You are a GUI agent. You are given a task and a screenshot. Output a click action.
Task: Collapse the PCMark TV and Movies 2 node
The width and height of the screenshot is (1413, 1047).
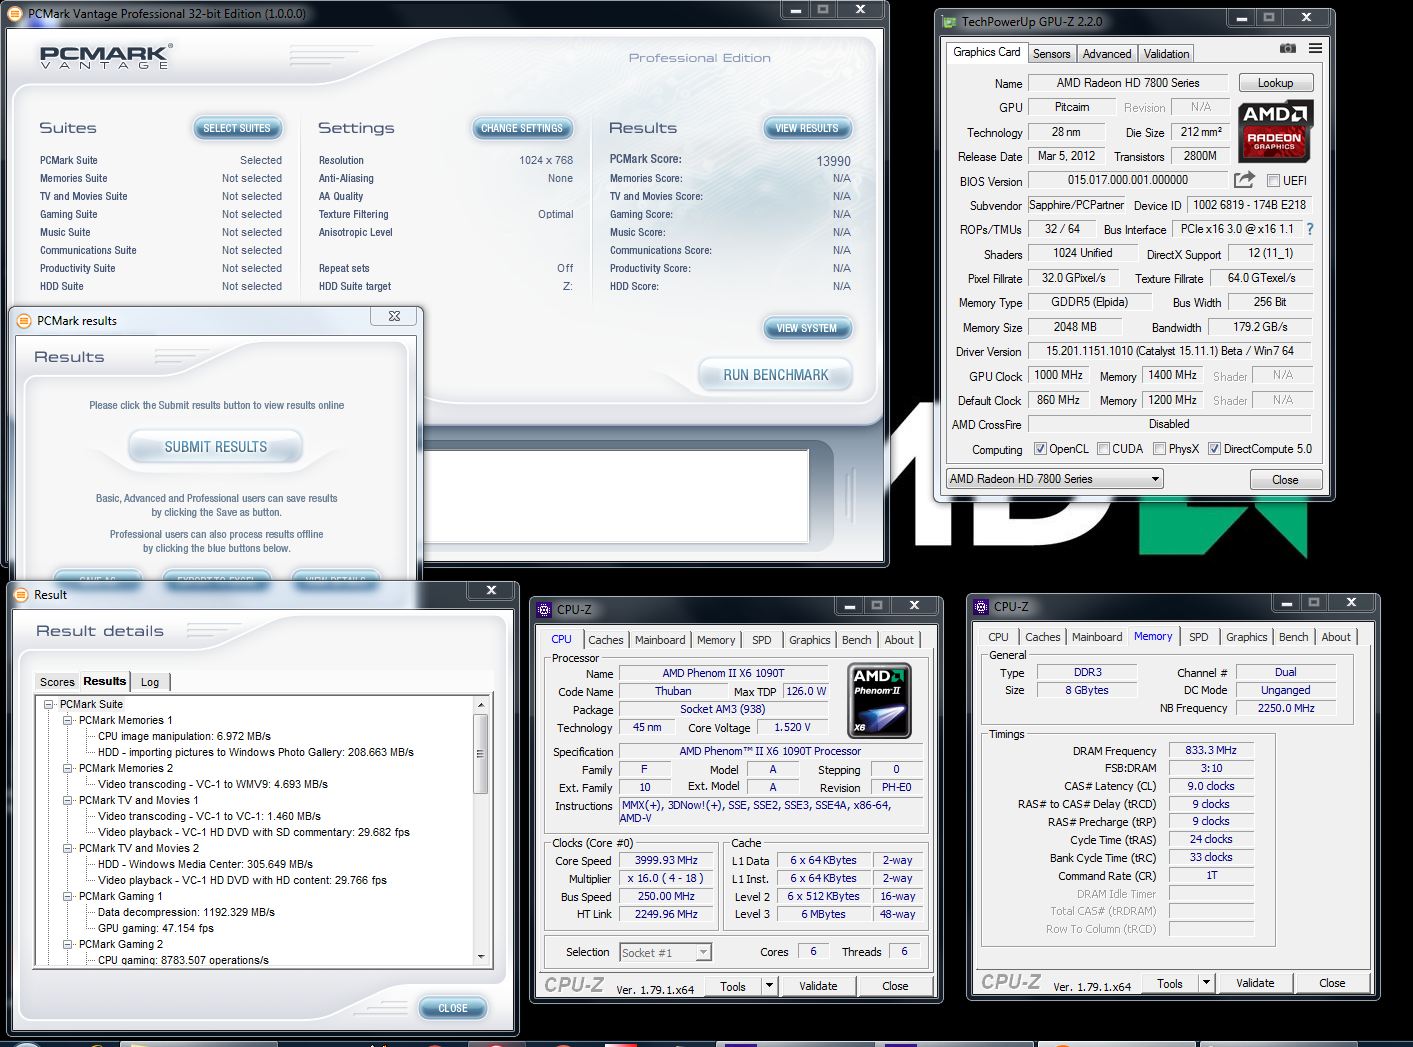(67, 848)
